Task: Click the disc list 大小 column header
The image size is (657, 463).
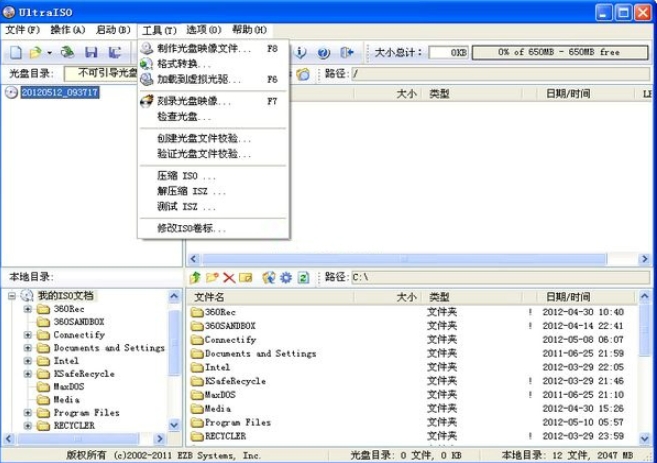Action: point(388,93)
